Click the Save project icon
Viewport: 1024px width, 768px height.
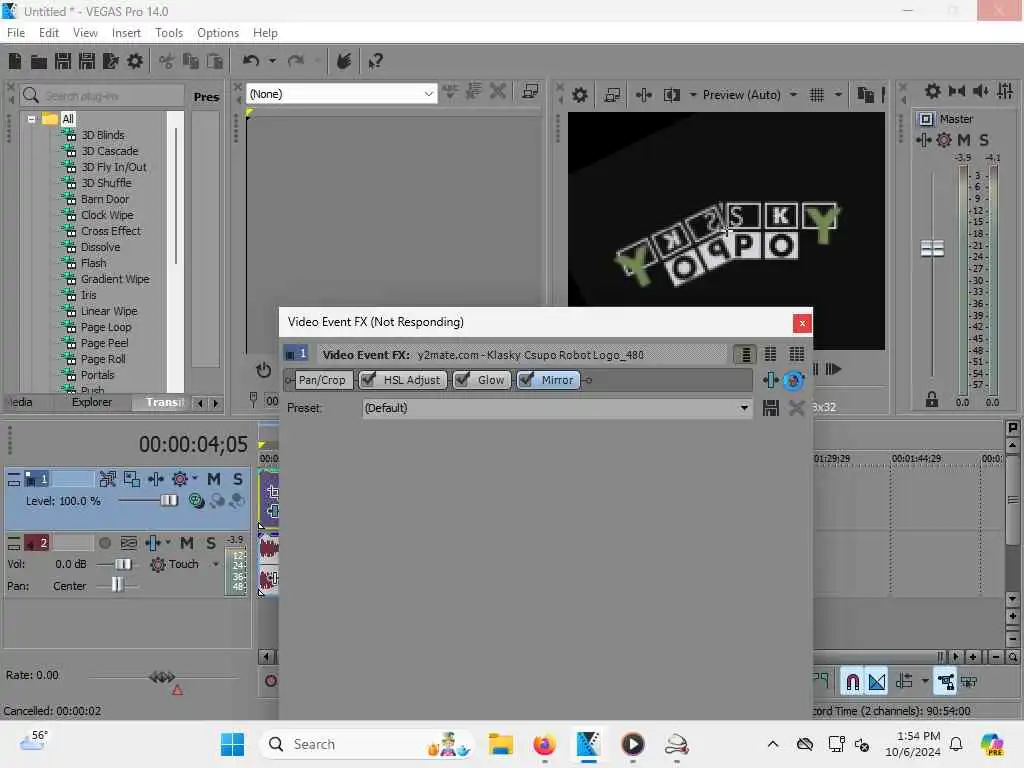(63, 61)
